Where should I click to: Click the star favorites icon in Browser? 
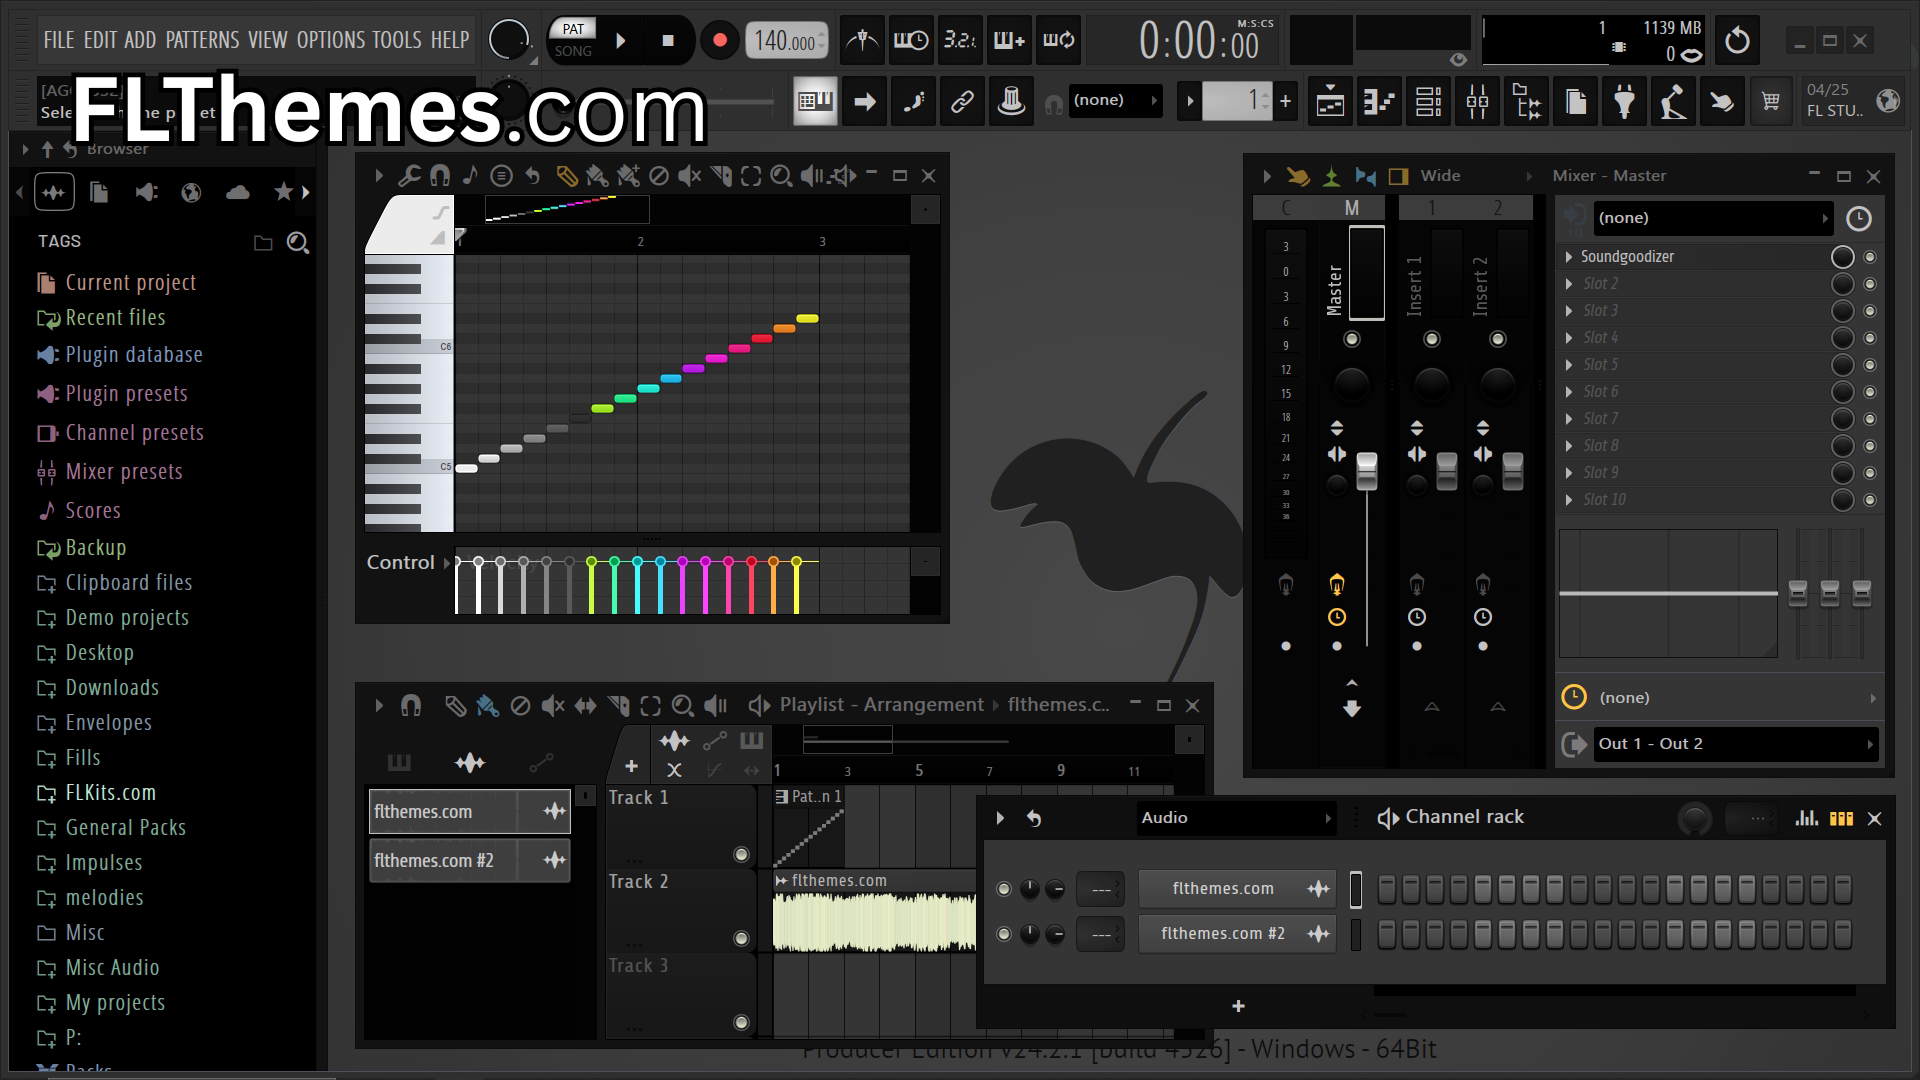tap(284, 192)
